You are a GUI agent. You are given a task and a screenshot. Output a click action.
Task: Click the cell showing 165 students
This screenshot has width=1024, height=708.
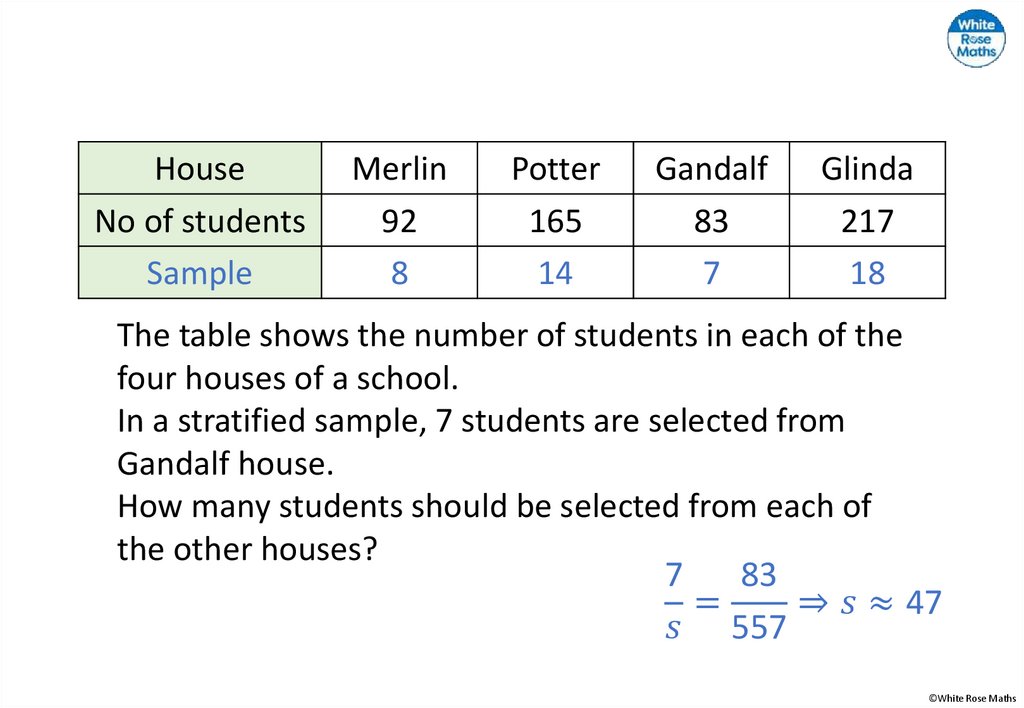click(x=555, y=220)
